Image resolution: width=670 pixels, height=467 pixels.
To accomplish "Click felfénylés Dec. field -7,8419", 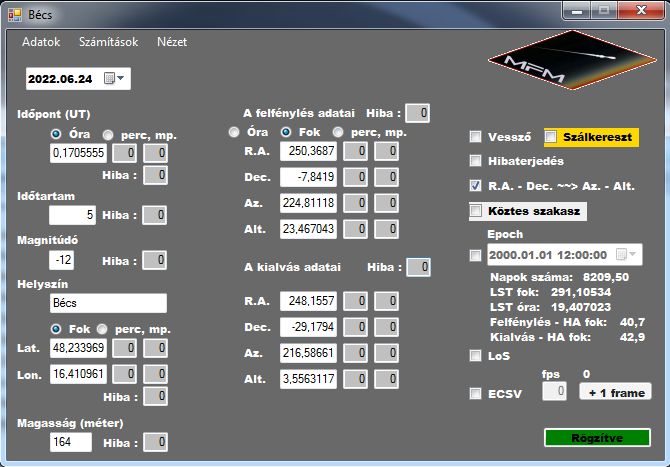I will click(308, 177).
